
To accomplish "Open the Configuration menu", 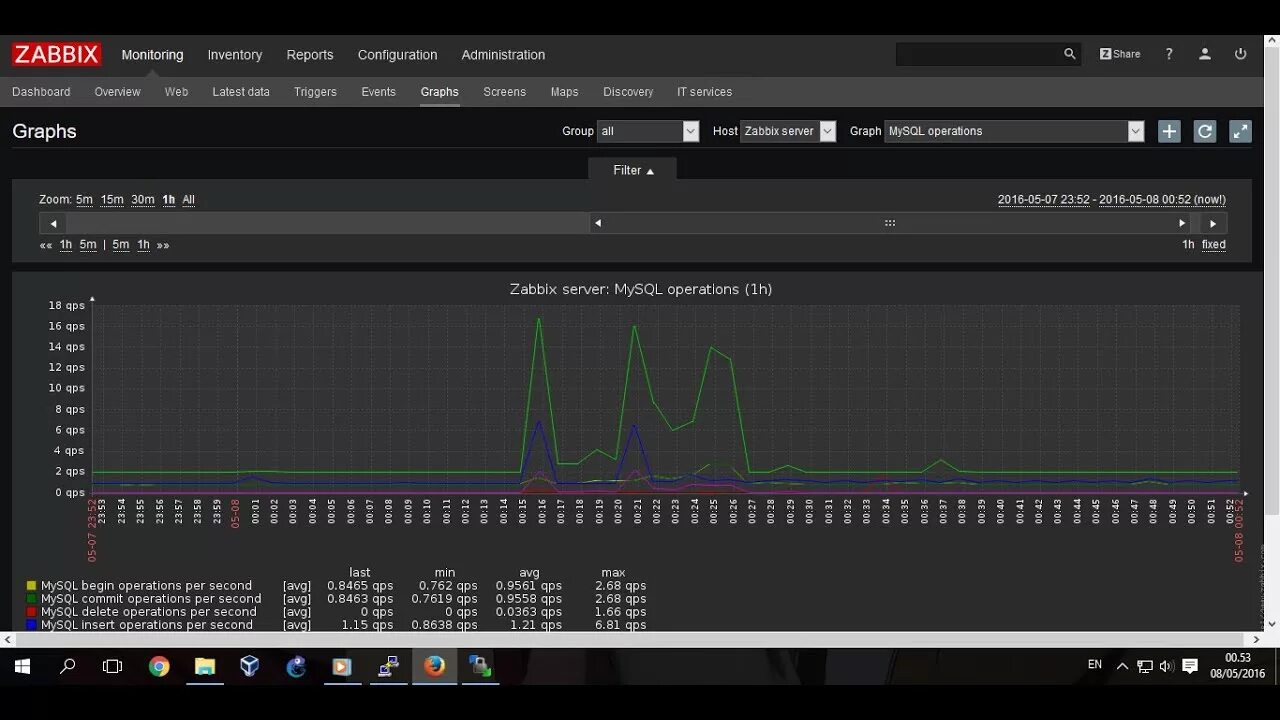I will coord(397,55).
